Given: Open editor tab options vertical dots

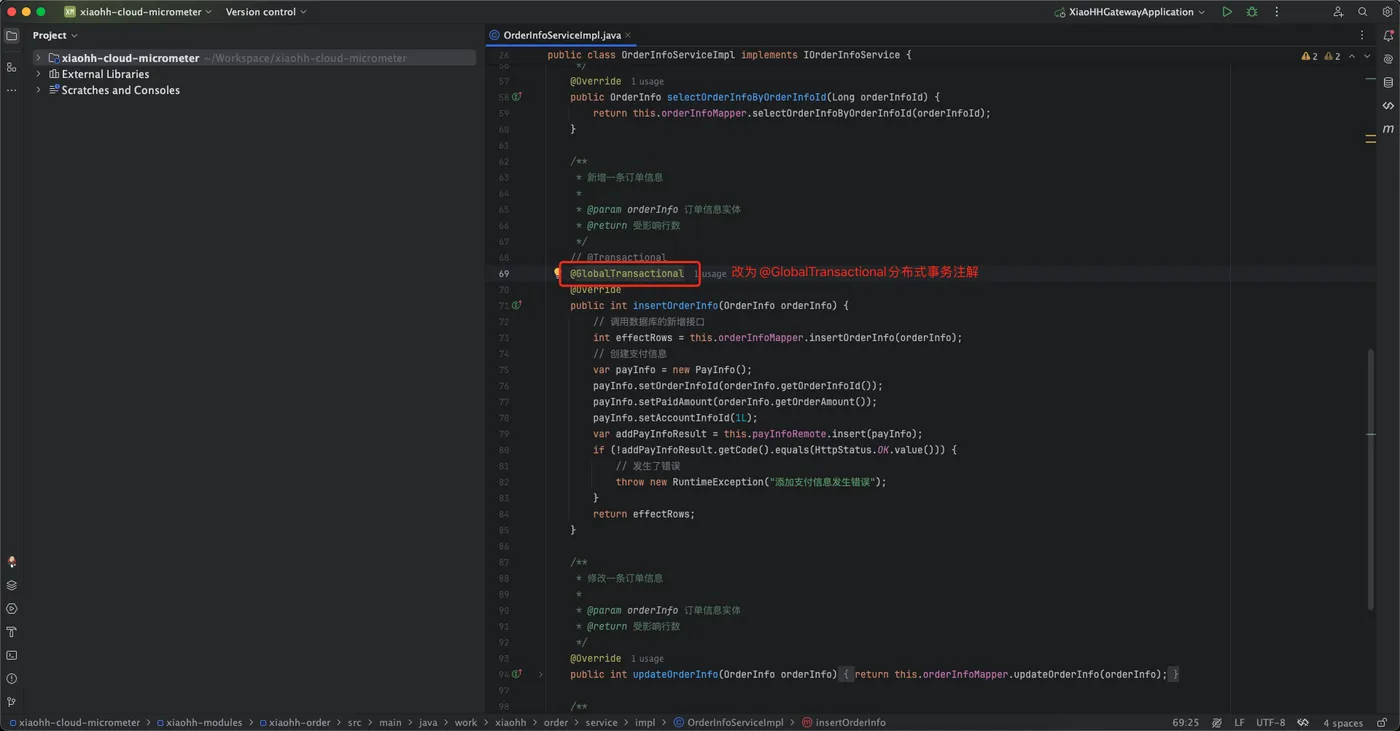Looking at the screenshot, I should tap(1361, 35).
